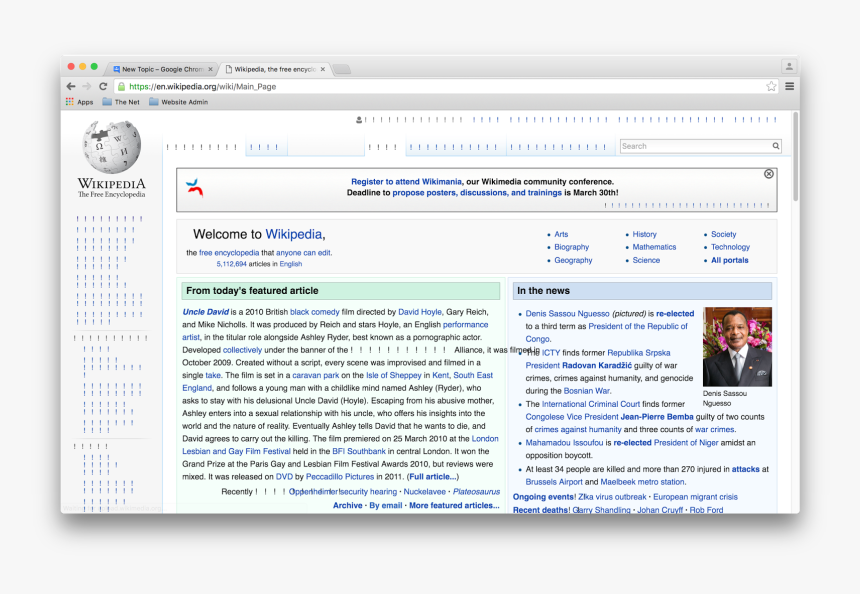Image resolution: width=860 pixels, height=594 pixels.
Task: Open Johan Cruyff link
Action: [x=660, y=510]
